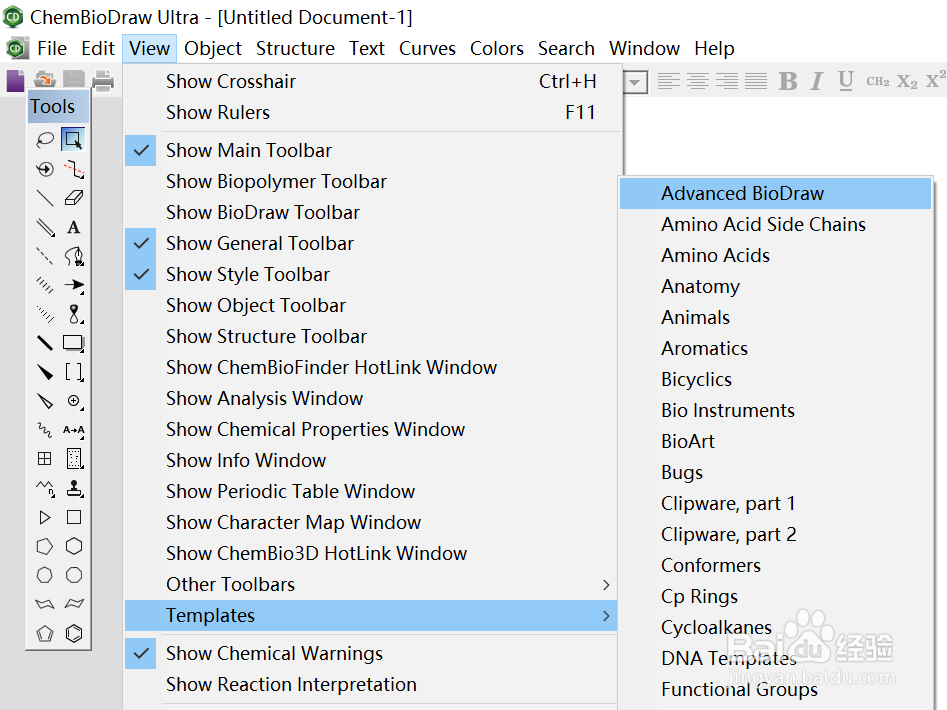Pick the Brackets tool

point(74,372)
